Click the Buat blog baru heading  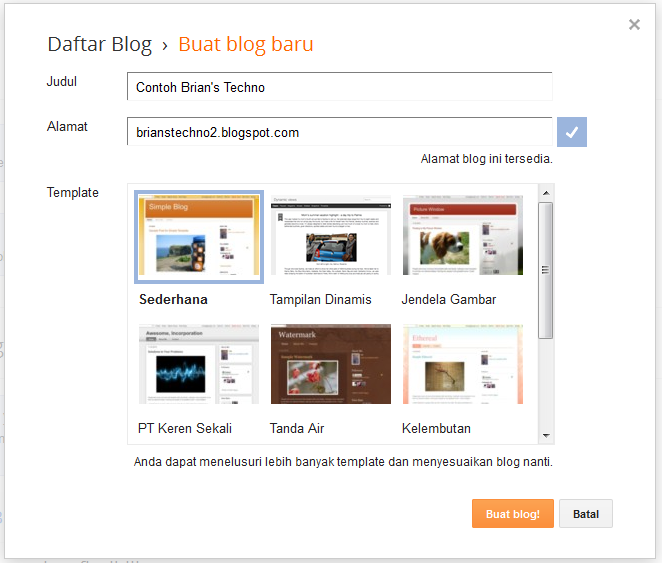(246, 44)
